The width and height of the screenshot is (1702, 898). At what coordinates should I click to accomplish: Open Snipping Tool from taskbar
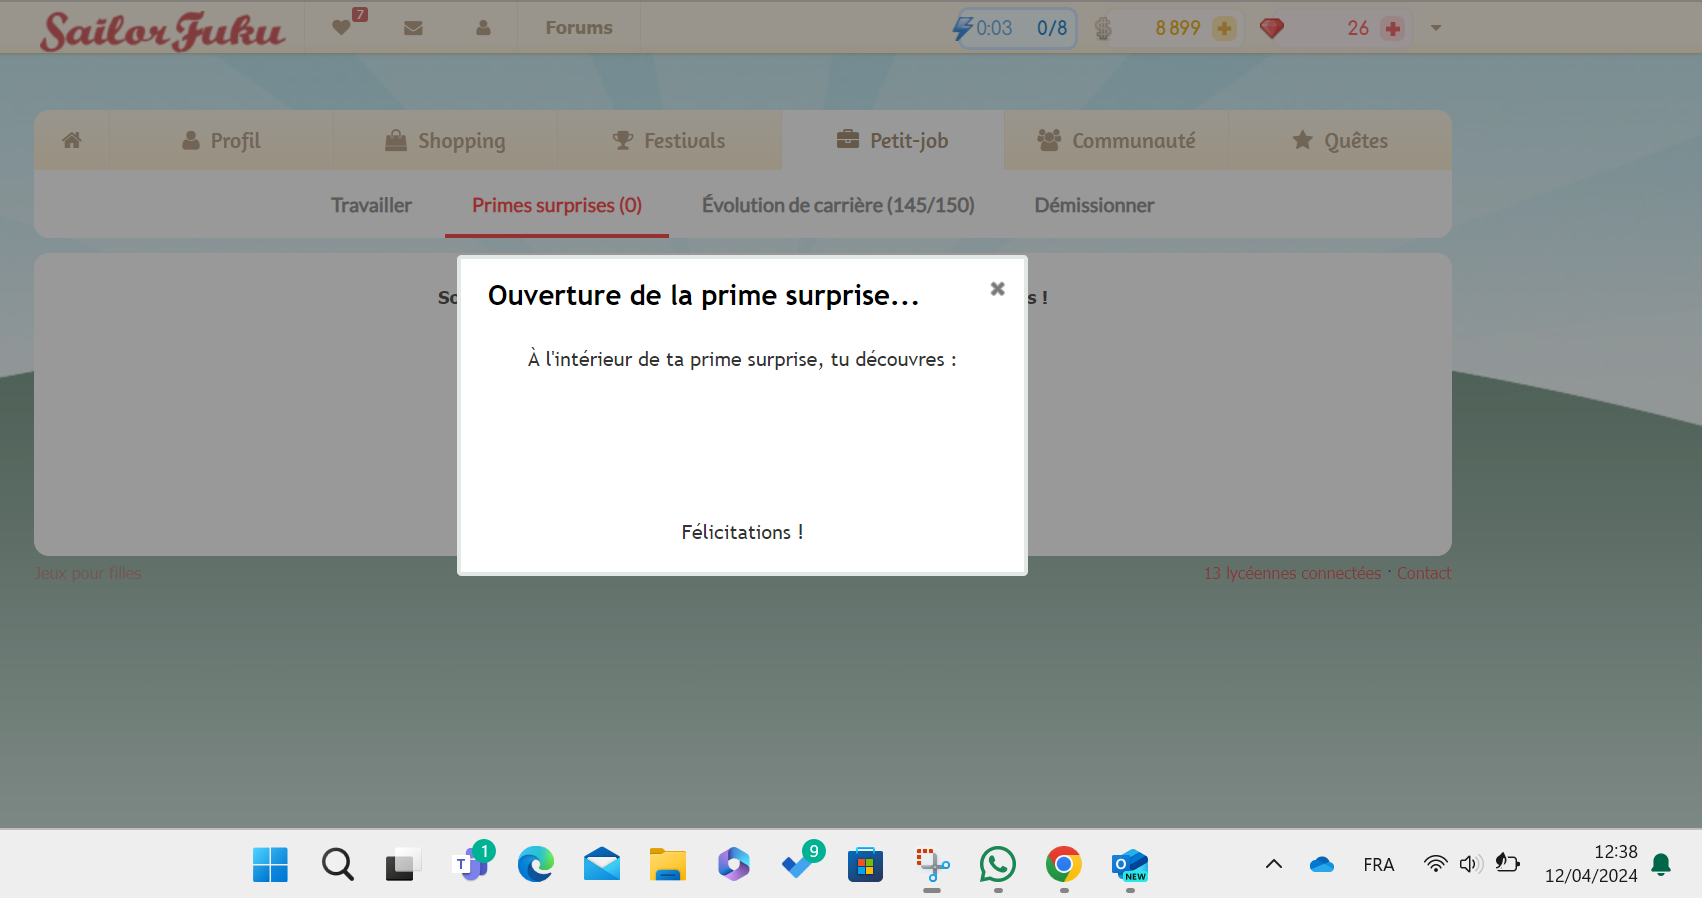[x=931, y=864]
